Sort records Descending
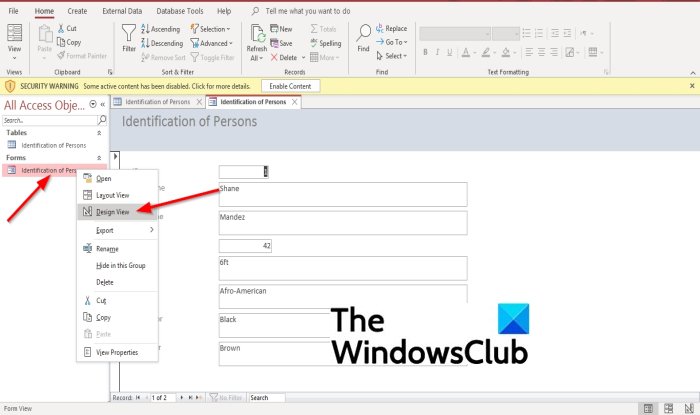Screen dimensions: 700x415 pos(162,43)
